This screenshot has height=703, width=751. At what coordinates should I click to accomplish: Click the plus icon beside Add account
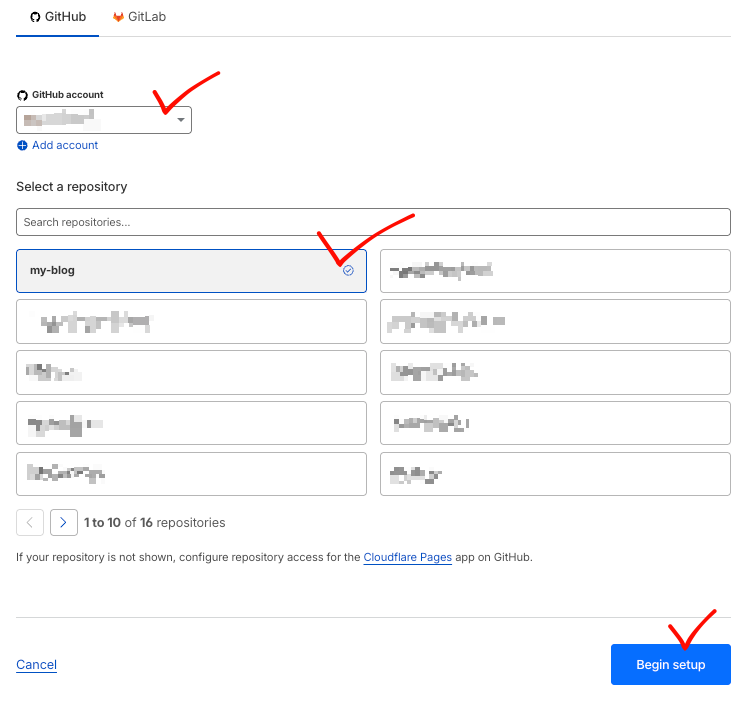click(22, 145)
